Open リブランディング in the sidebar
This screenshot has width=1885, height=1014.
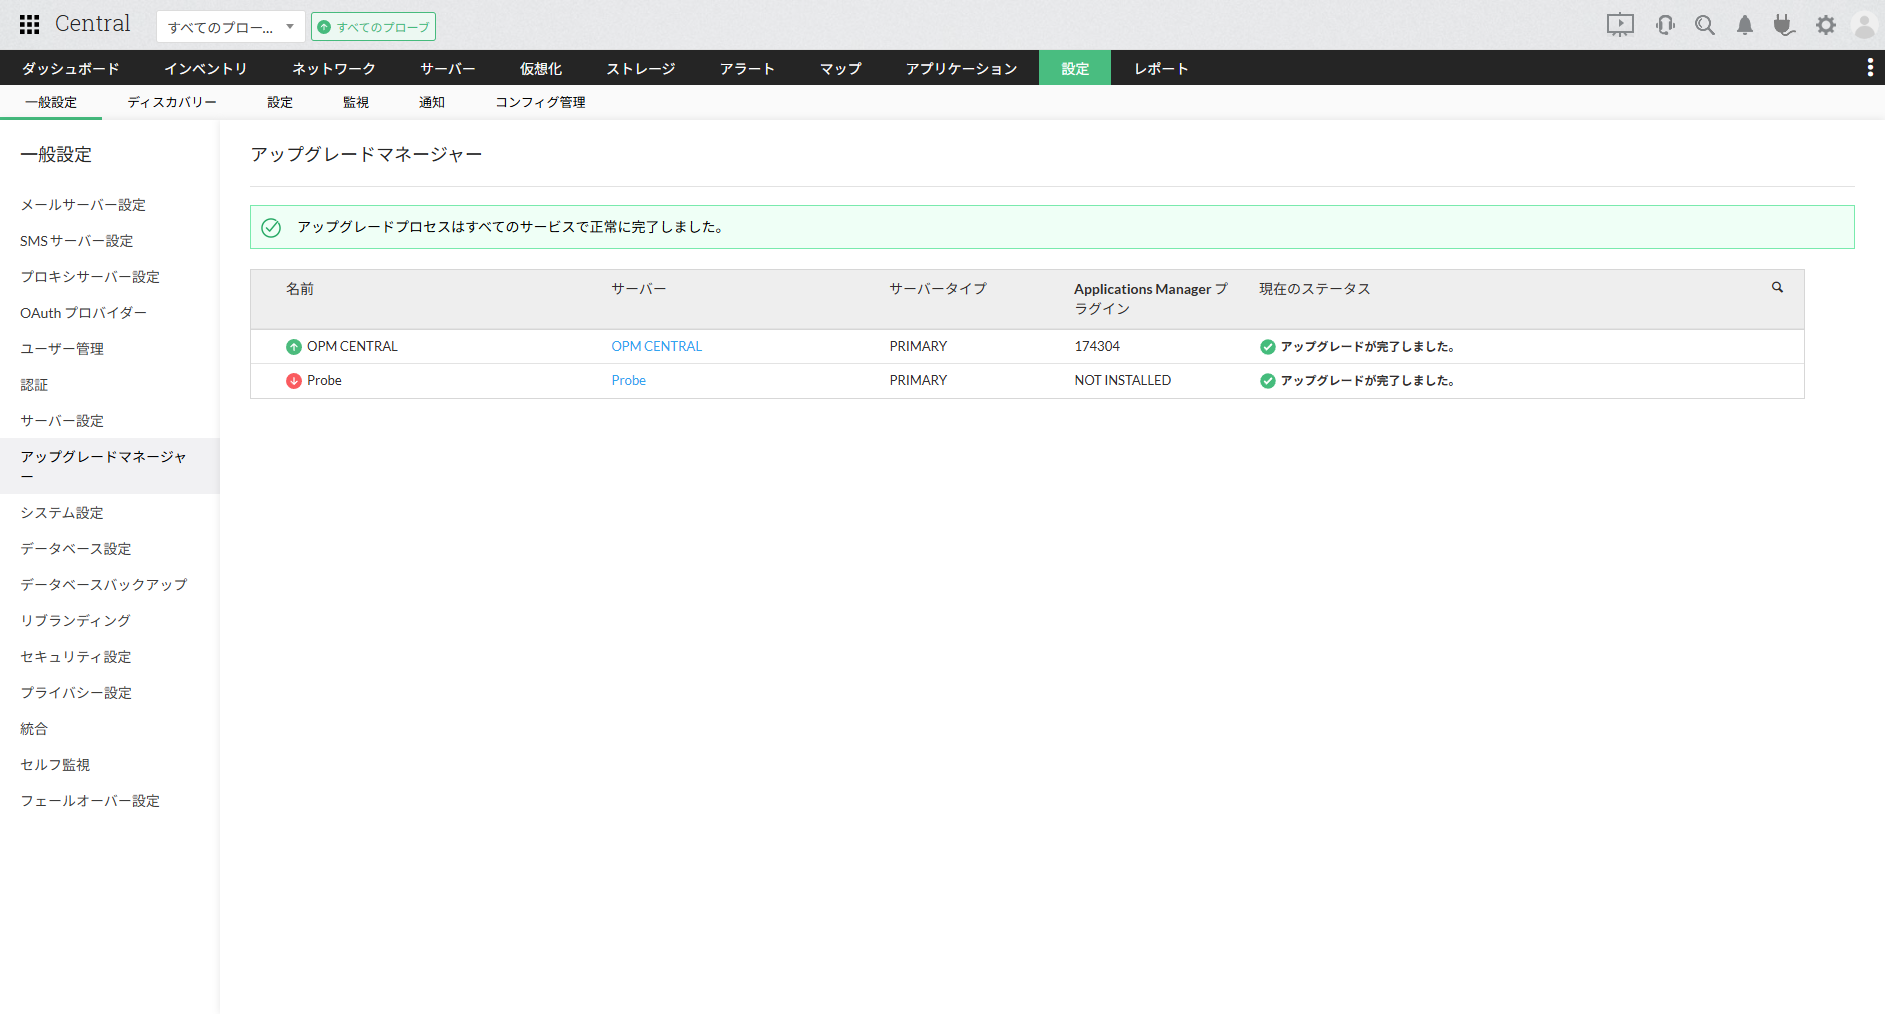[76, 621]
